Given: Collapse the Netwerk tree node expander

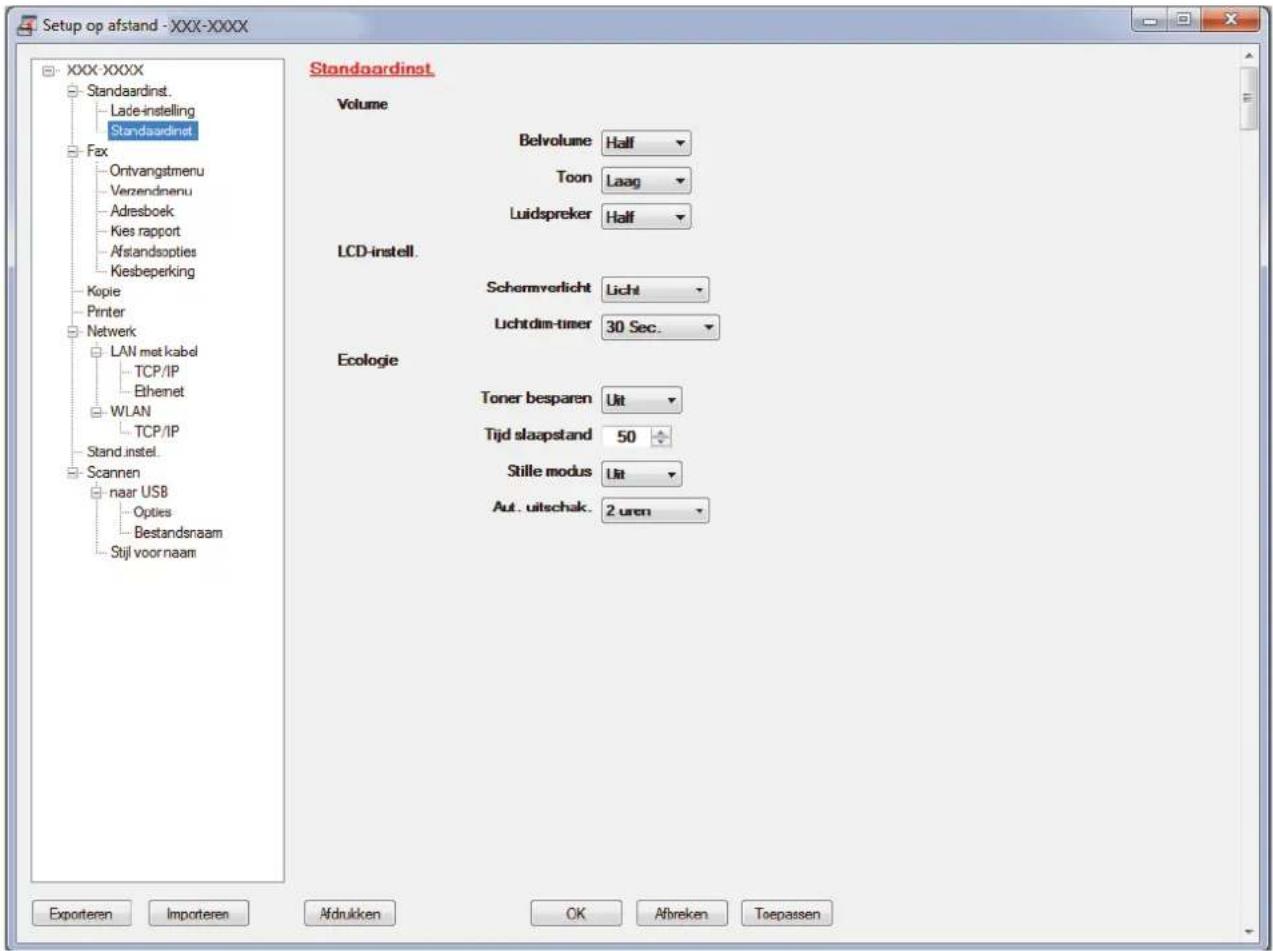Looking at the screenshot, I should [x=71, y=331].
